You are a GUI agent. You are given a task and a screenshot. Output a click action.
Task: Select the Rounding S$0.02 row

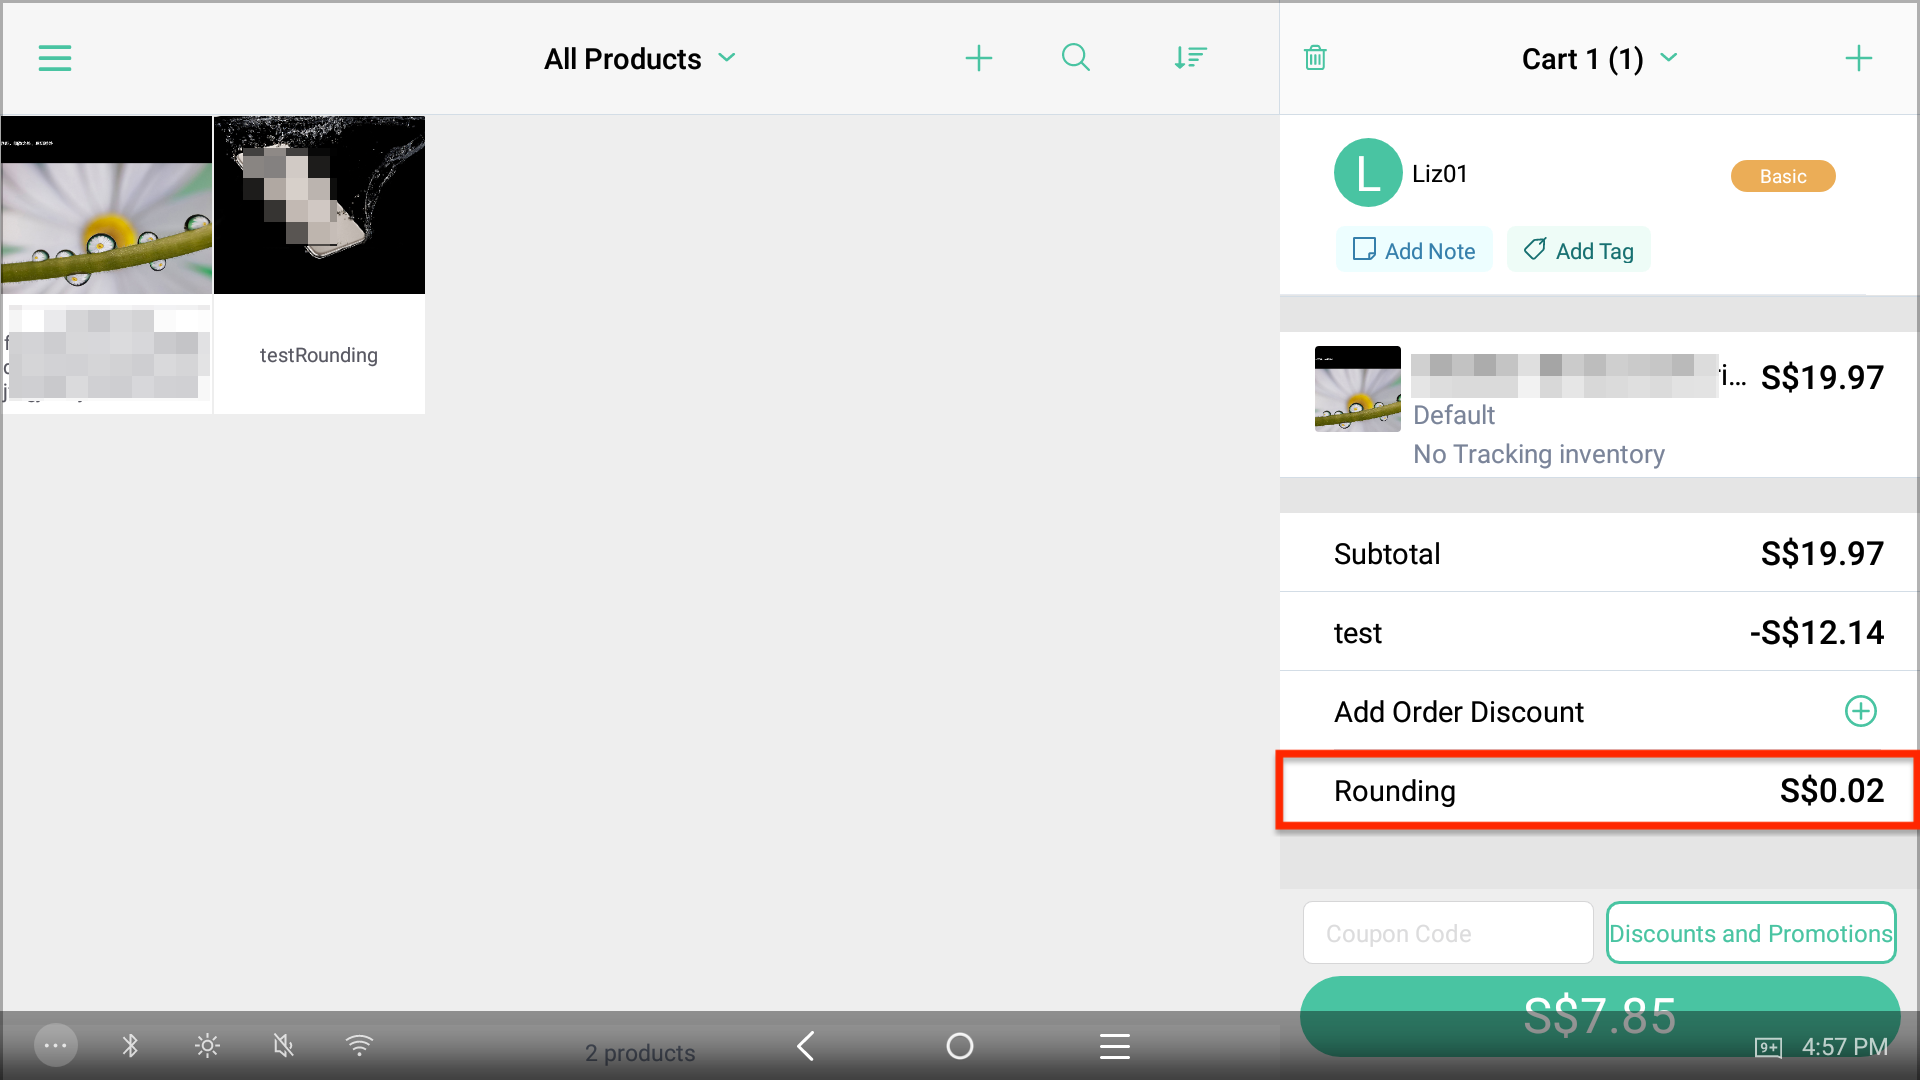(x=1598, y=790)
